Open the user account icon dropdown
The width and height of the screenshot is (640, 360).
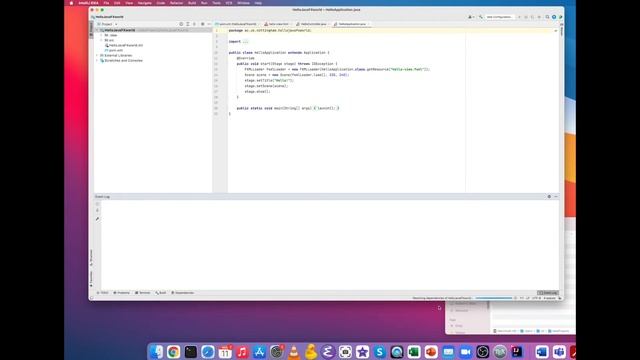tap(471, 17)
